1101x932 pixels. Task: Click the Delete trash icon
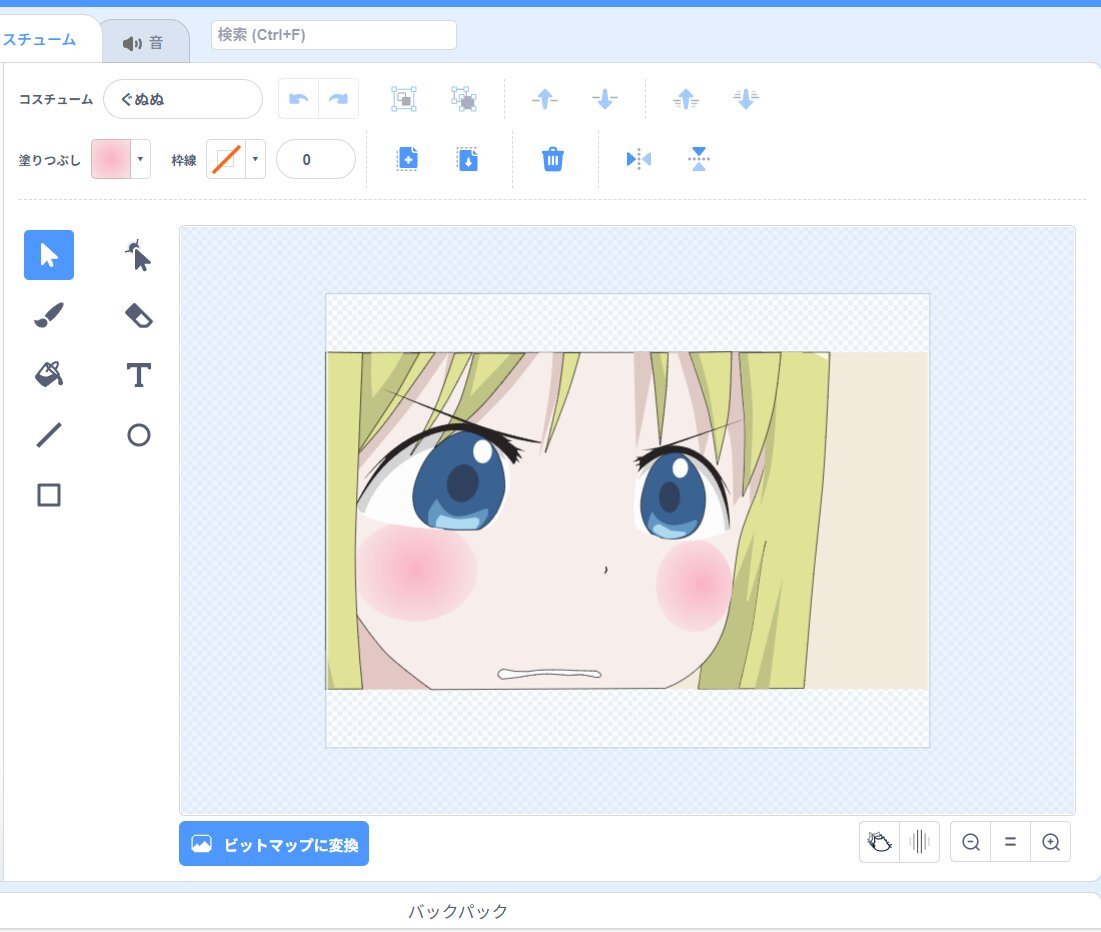tap(553, 159)
